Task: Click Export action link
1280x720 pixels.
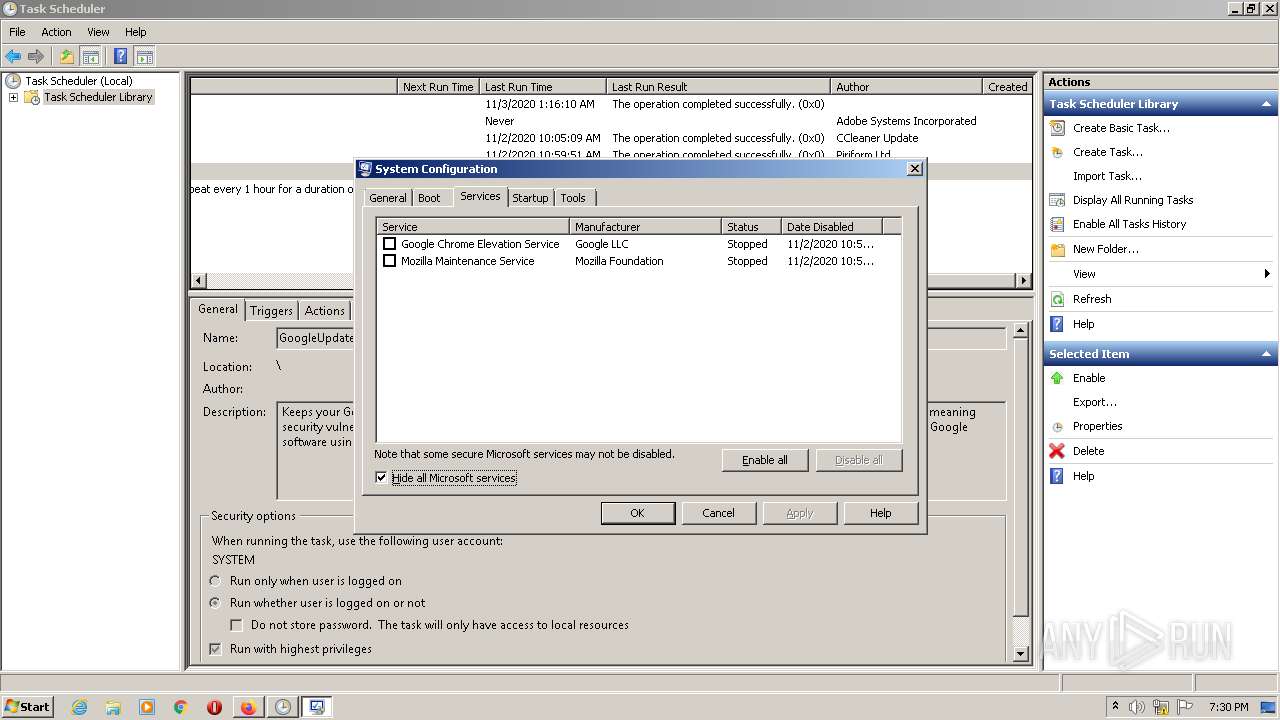Action: (1095, 402)
